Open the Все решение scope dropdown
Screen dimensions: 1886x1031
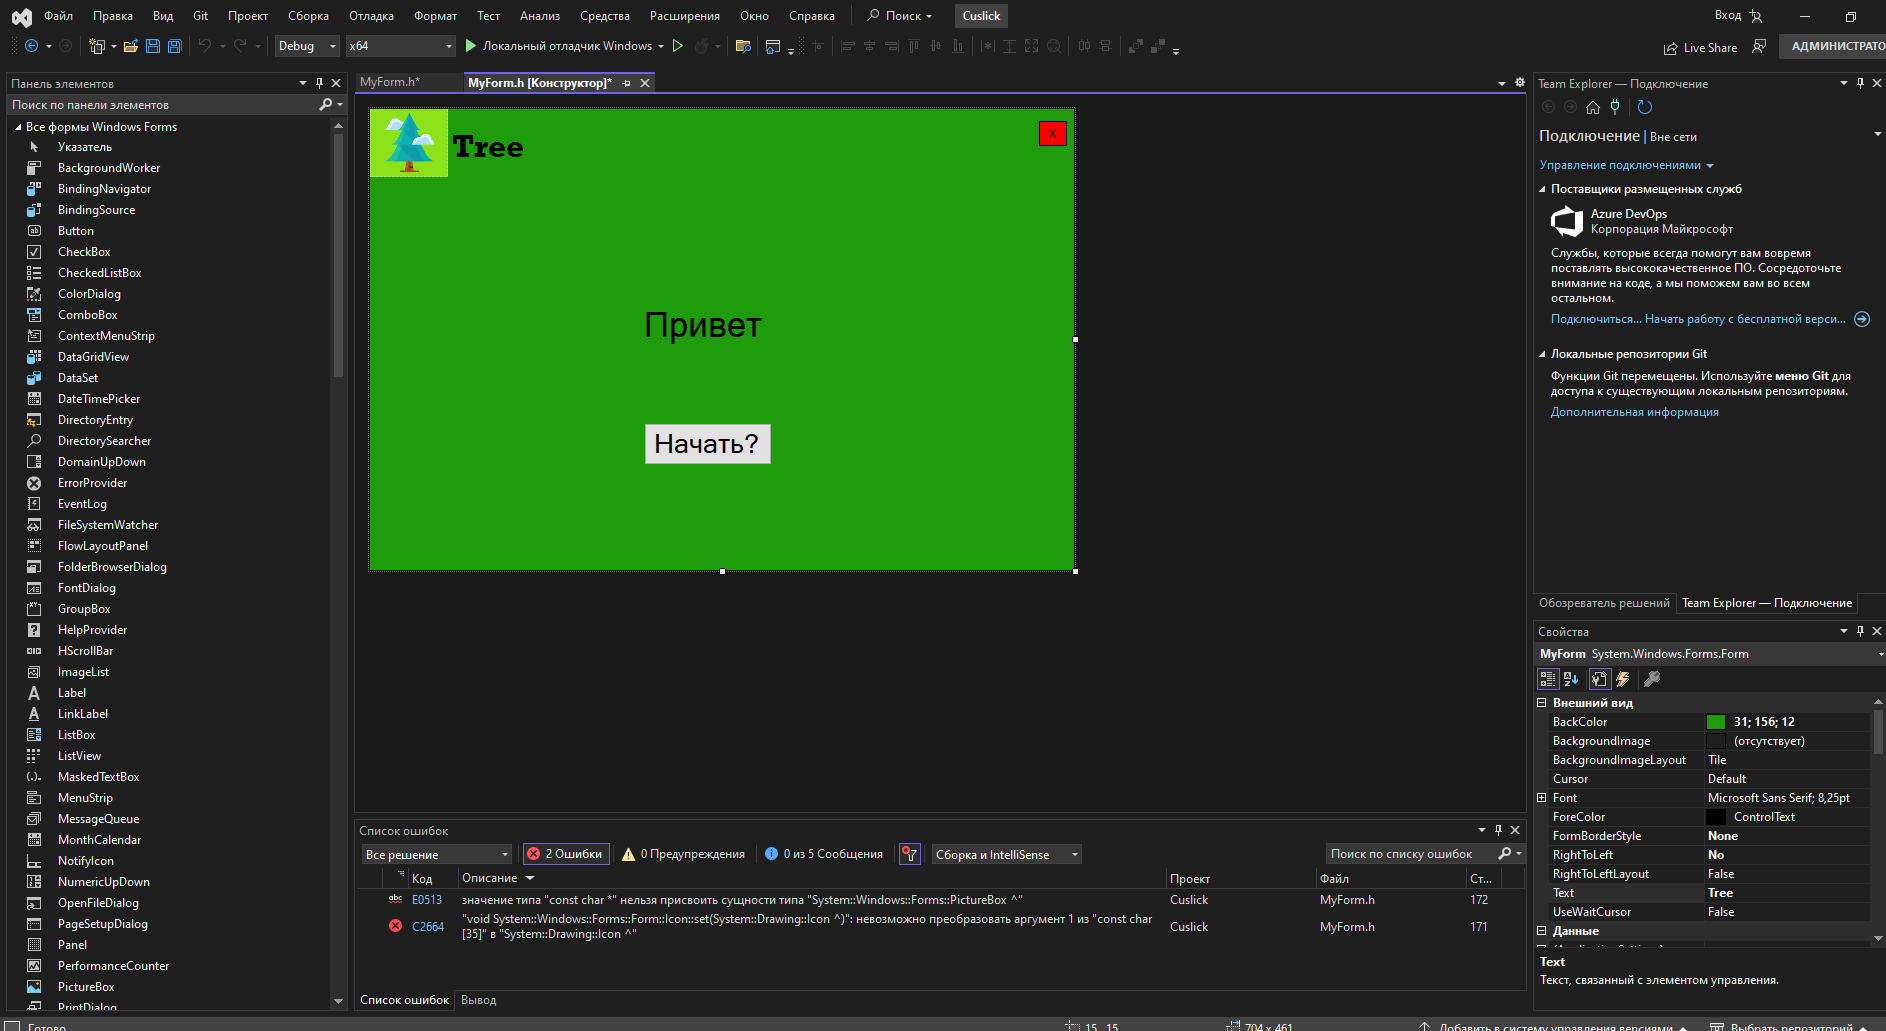coord(436,854)
